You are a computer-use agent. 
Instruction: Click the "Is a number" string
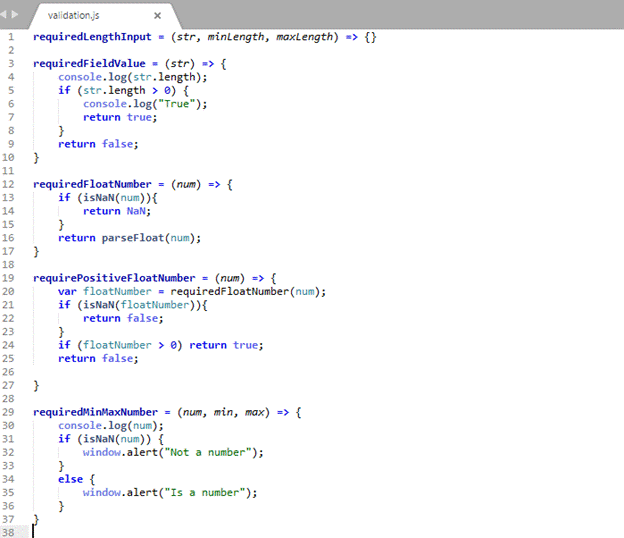(205, 493)
